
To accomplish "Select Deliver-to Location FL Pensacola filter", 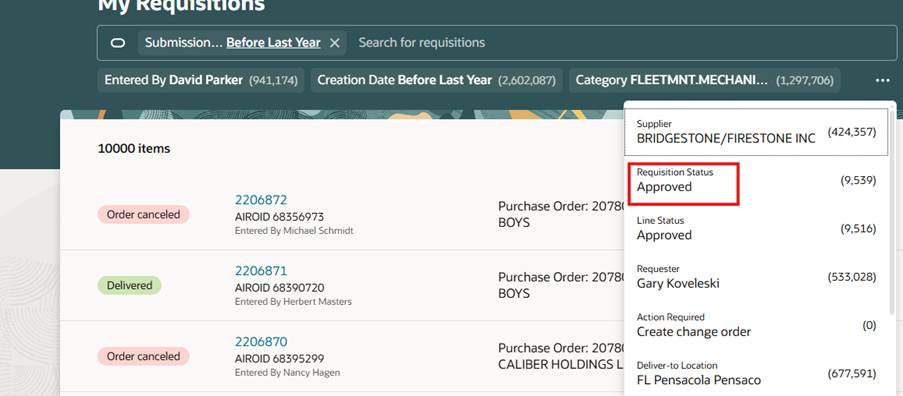I will (756, 374).
